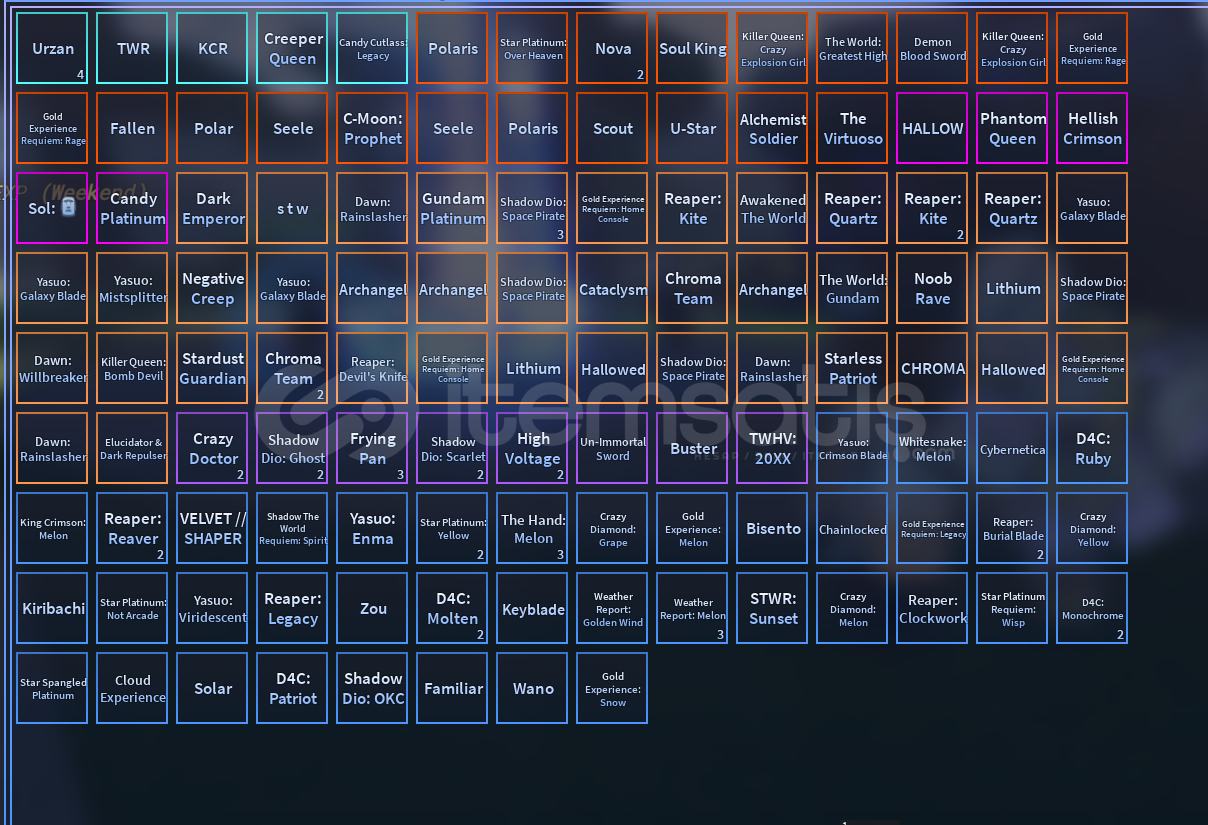This screenshot has width=1208, height=825.
Task: Click the CHROMA item slot
Action: [932, 368]
